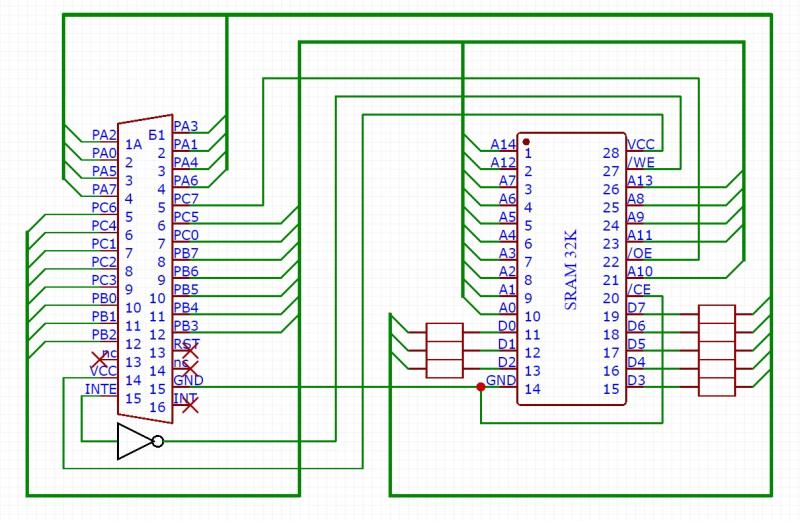Select the PB3 pin label on connector
Image resolution: width=800 pixels, height=521 pixels.
186,325
